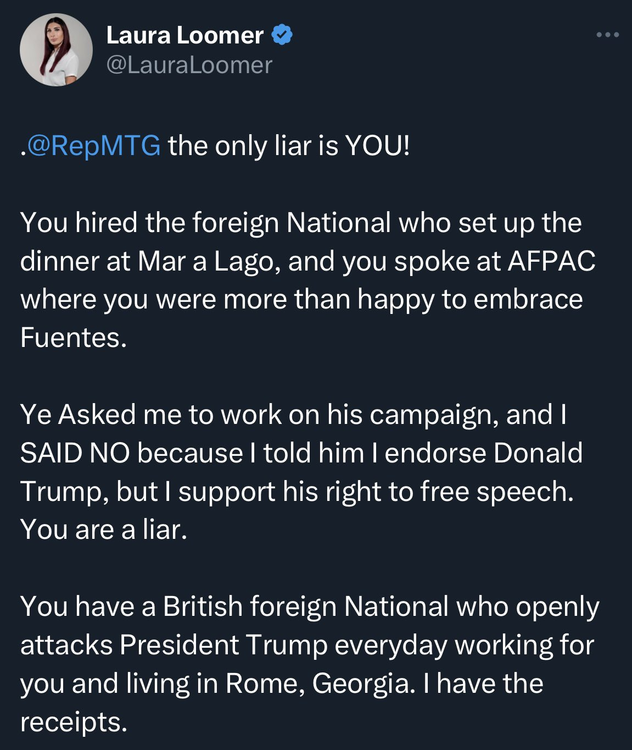This screenshot has width=632, height=750.
Task: Click the final word "receipts."
Action: [74, 721]
